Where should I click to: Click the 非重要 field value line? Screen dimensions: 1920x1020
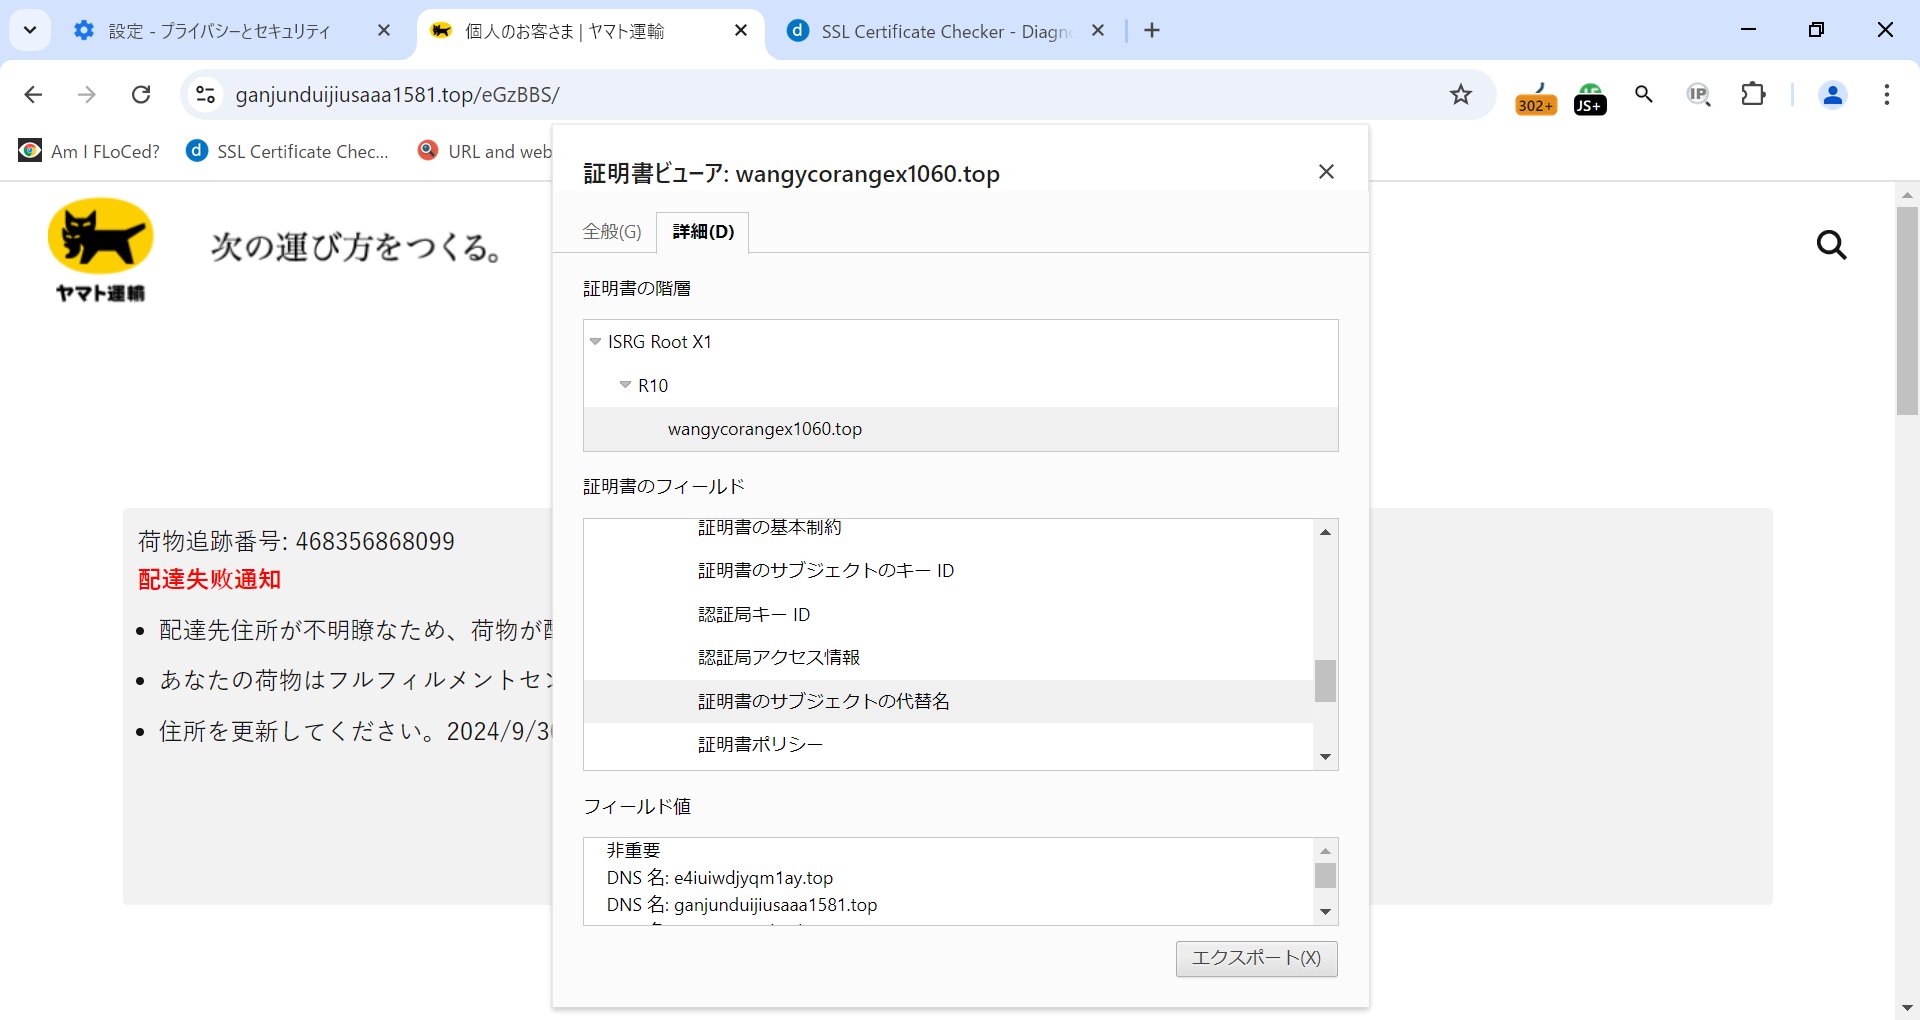pos(633,851)
